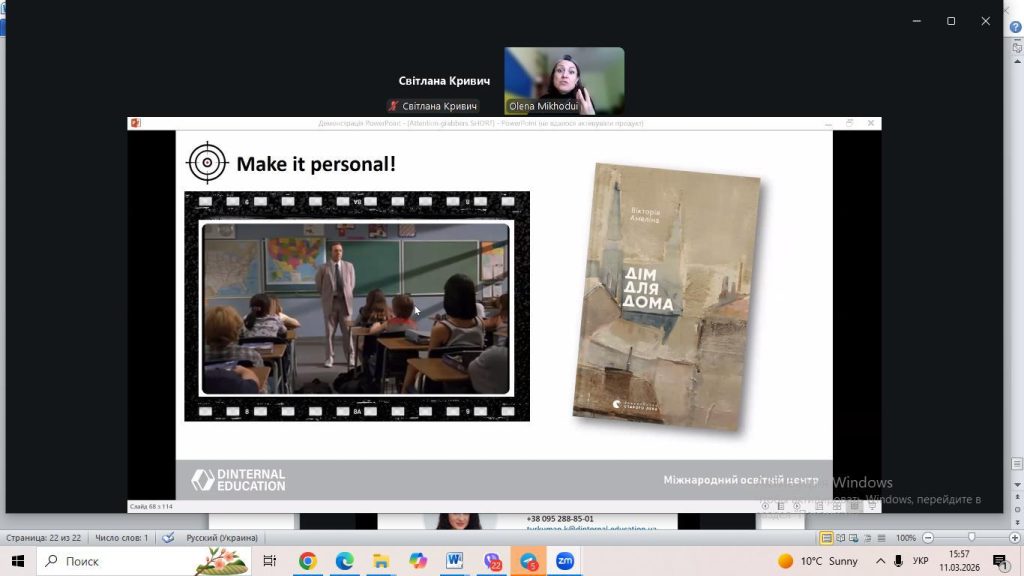The image size is (1024, 576).
Task: Click the Microsoft Edge taskbar icon
Action: (345, 561)
